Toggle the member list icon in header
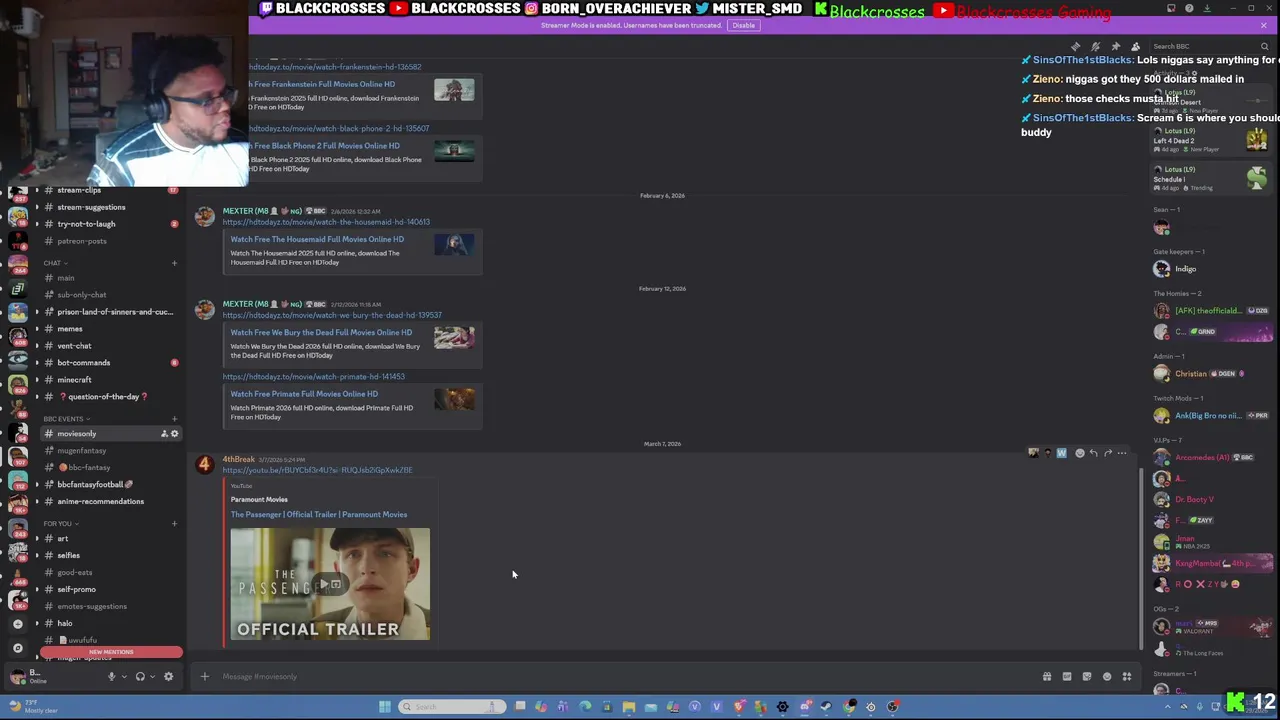Image resolution: width=1280 pixels, height=720 pixels. pos(1135,46)
